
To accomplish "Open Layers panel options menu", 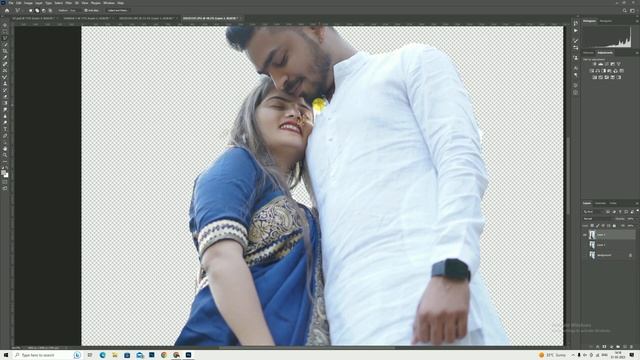I will click(637, 203).
